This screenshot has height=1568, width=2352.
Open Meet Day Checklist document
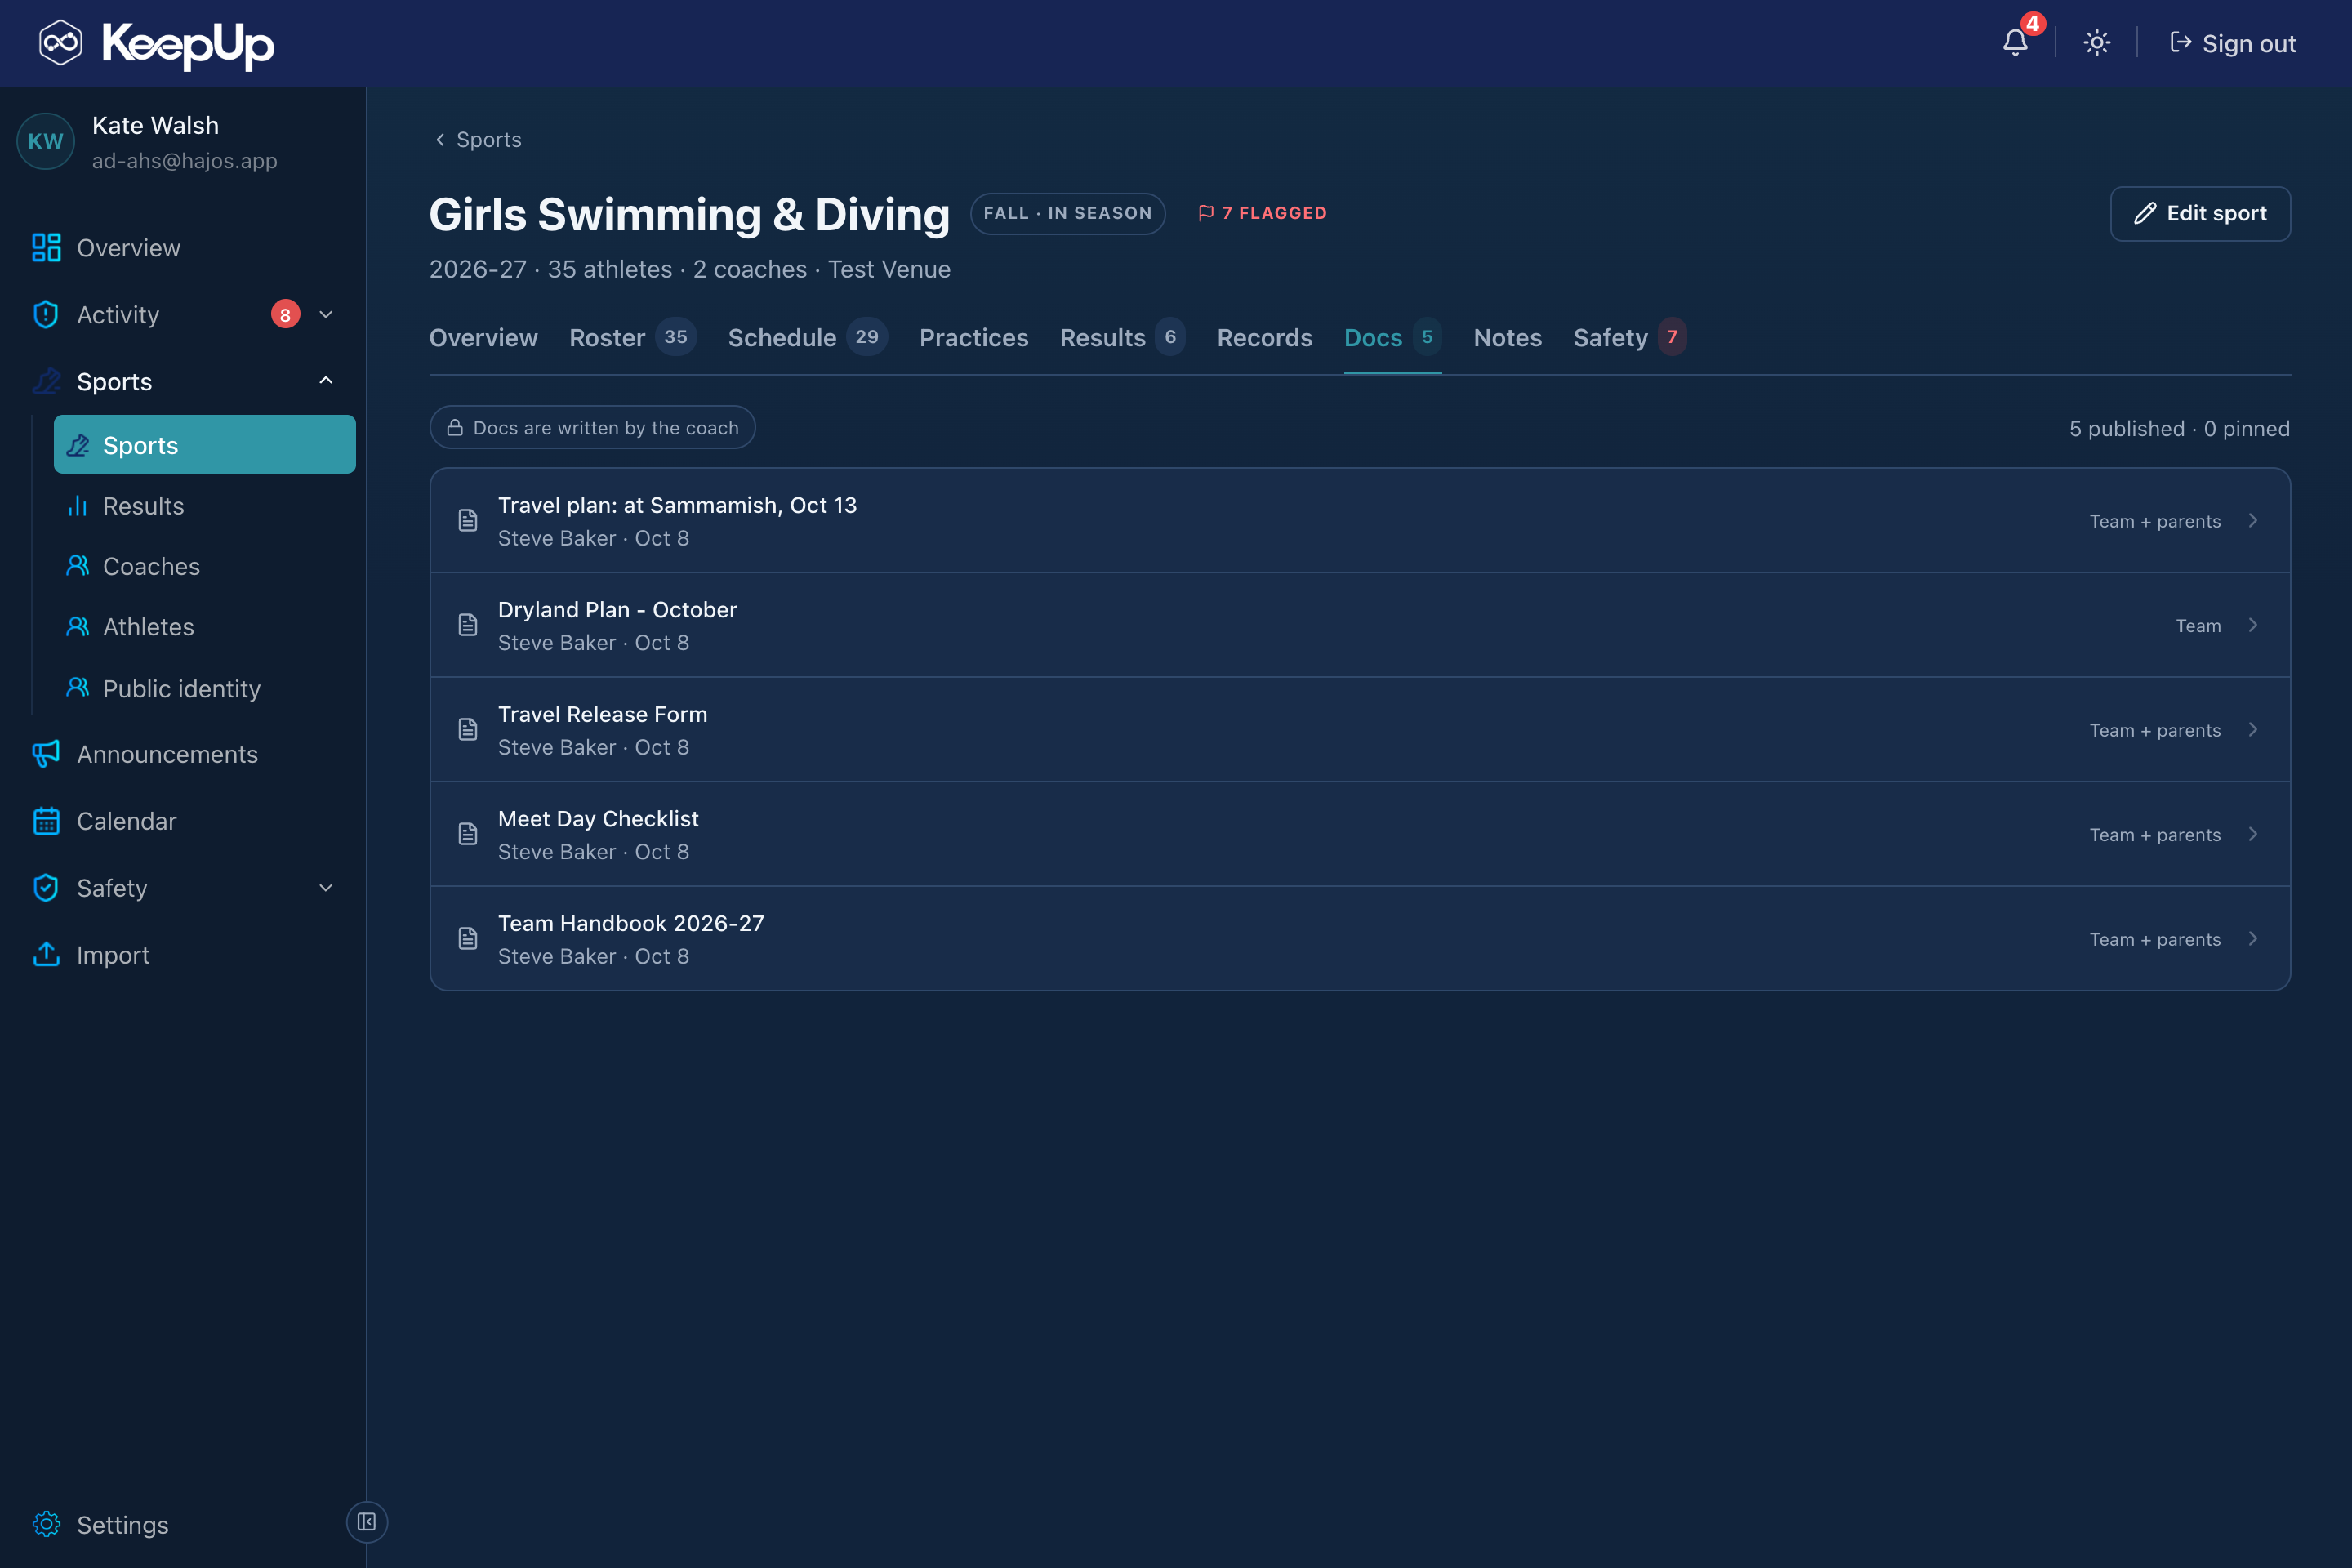tap(1360, 834)
